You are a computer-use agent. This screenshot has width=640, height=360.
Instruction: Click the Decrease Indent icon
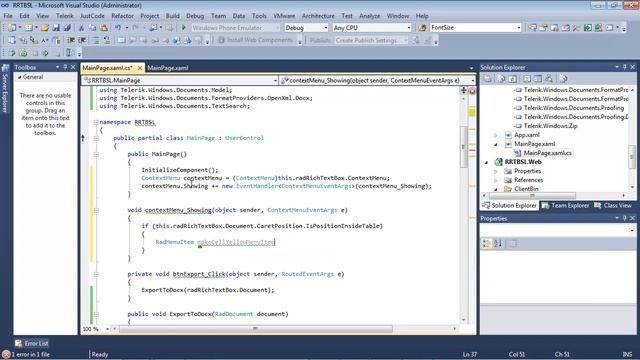tap(71, 40)
